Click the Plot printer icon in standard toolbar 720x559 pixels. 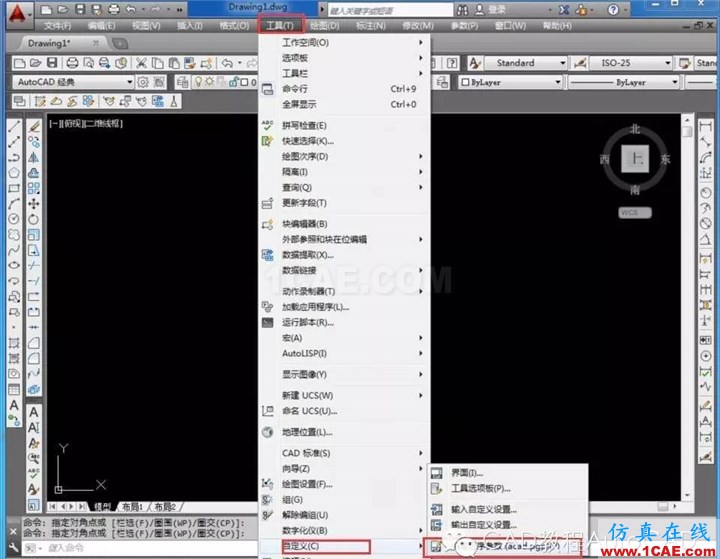point(72,63)
